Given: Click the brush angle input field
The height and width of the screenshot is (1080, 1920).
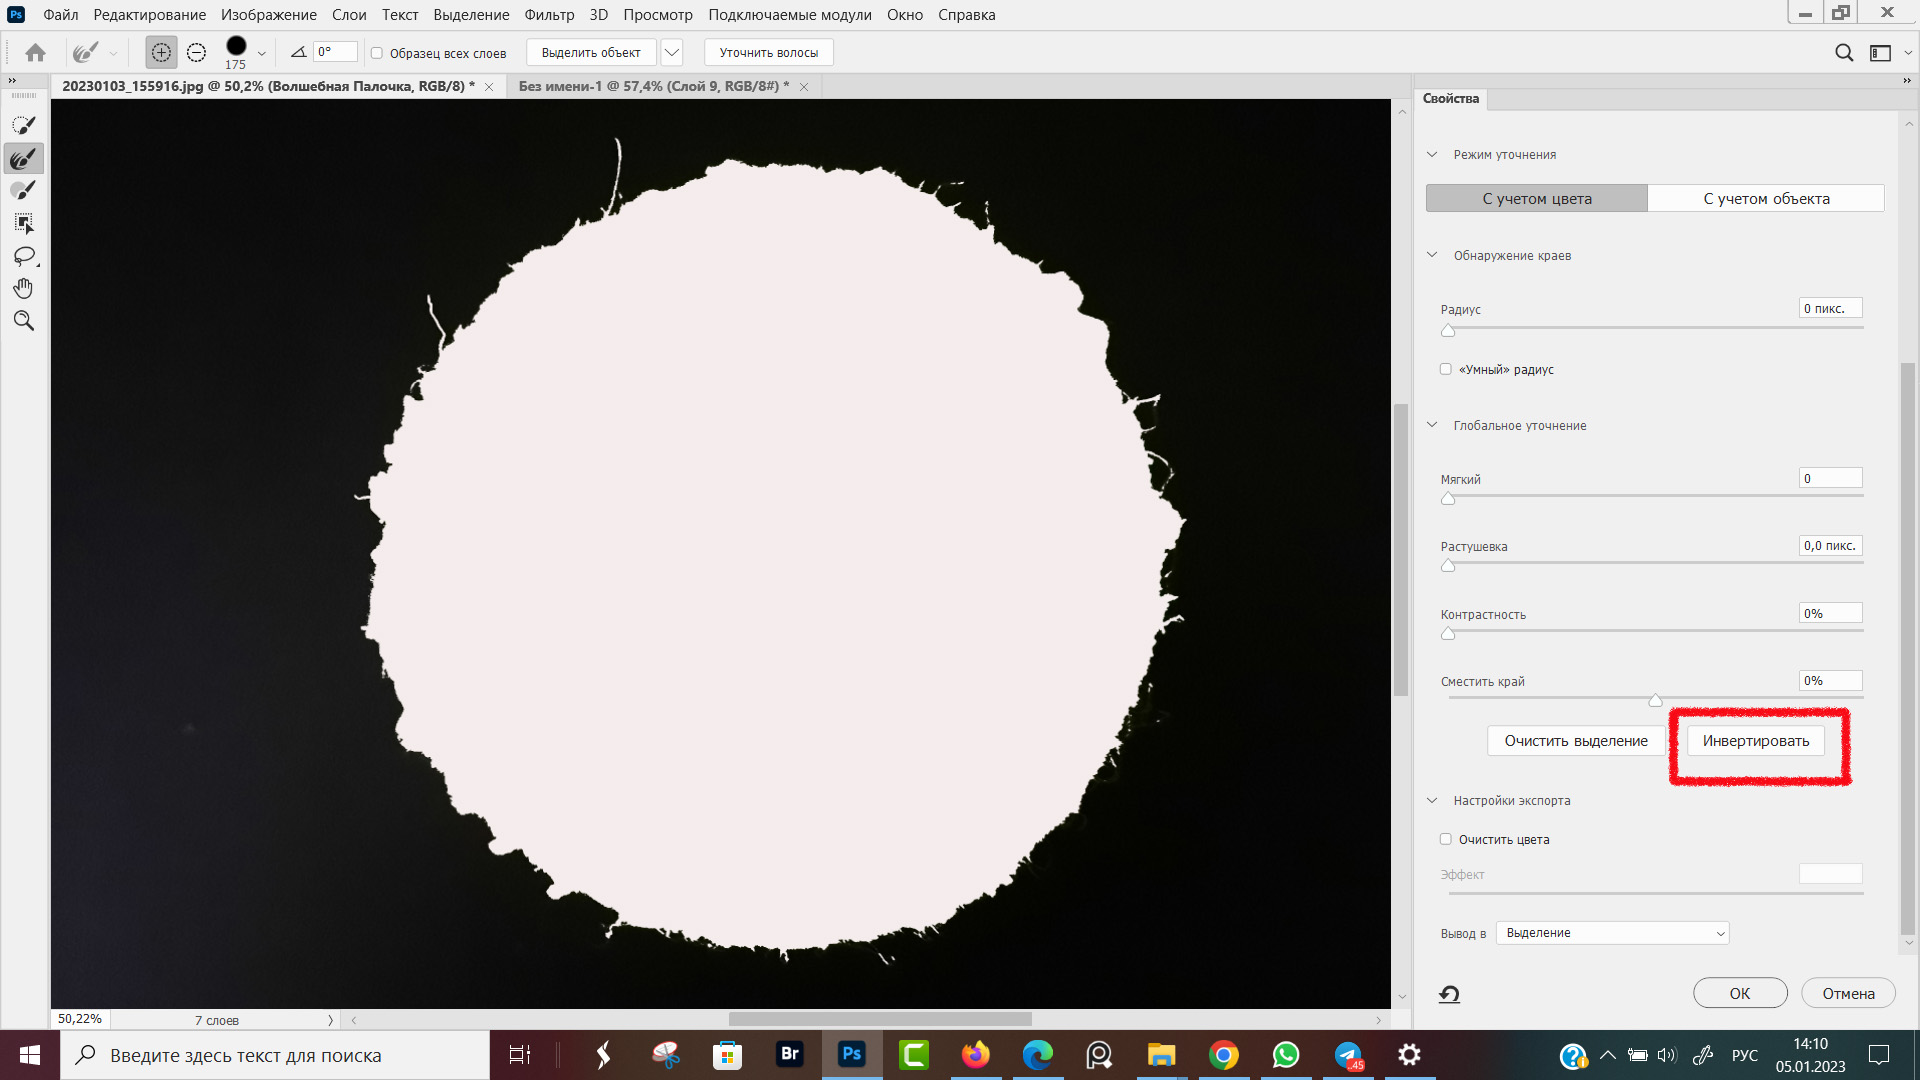Looking at the screenshot, I should [x=335, y=52].
